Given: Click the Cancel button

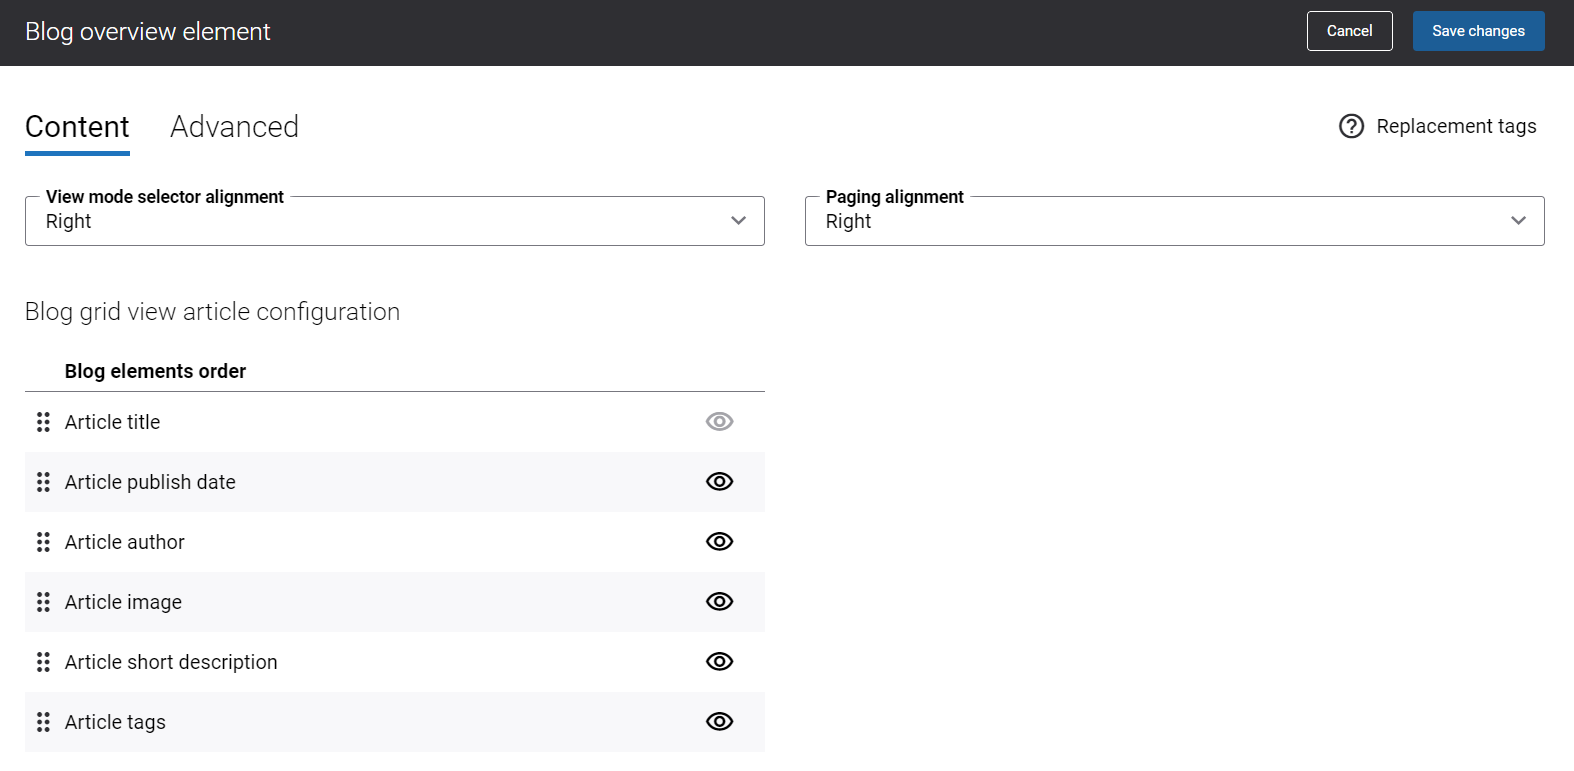Looking at the screenshot, I should click(1349, 31).
